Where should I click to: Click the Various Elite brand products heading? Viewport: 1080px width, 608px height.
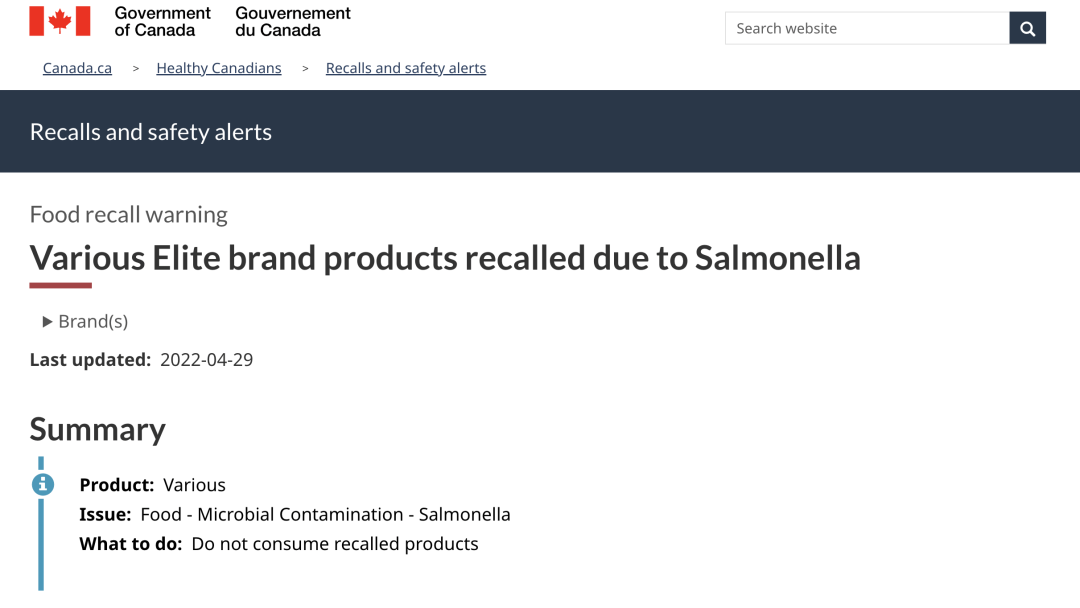coord(445,258)
